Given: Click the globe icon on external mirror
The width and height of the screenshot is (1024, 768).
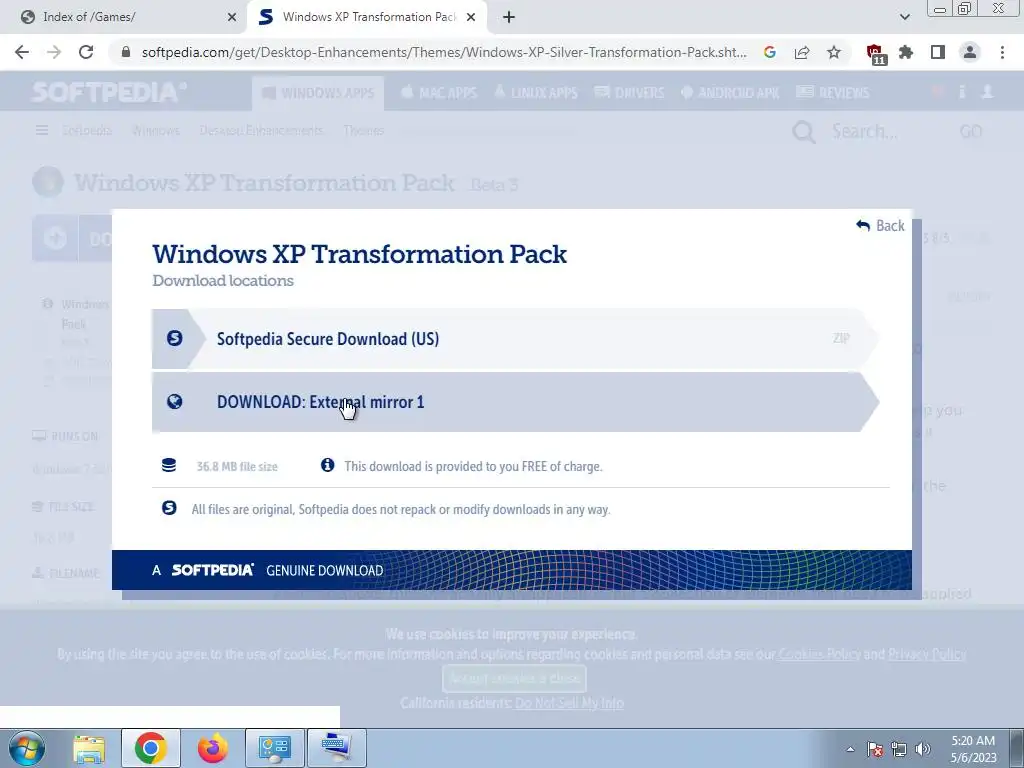Looking at the screenshot, I should point(174,402).
